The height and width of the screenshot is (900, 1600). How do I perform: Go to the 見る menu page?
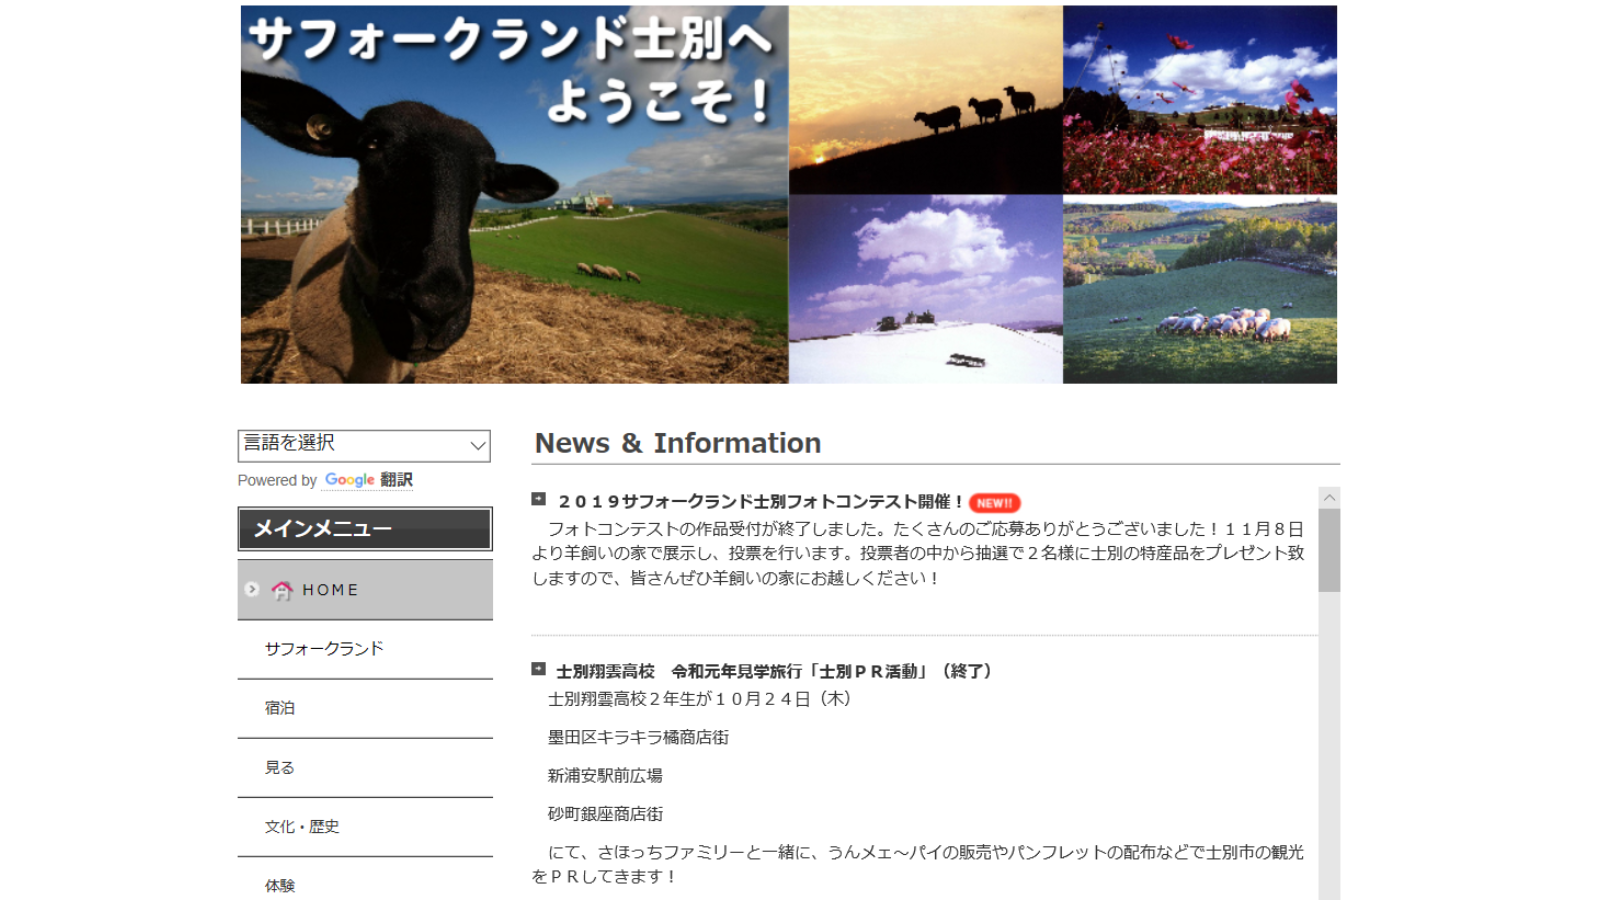coord(280,768)
